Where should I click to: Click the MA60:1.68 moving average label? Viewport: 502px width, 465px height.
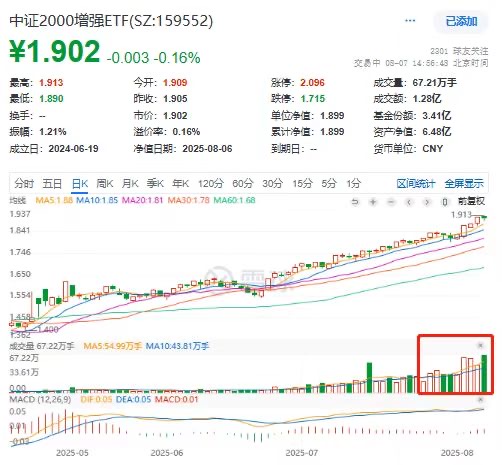tap(234, 200)
